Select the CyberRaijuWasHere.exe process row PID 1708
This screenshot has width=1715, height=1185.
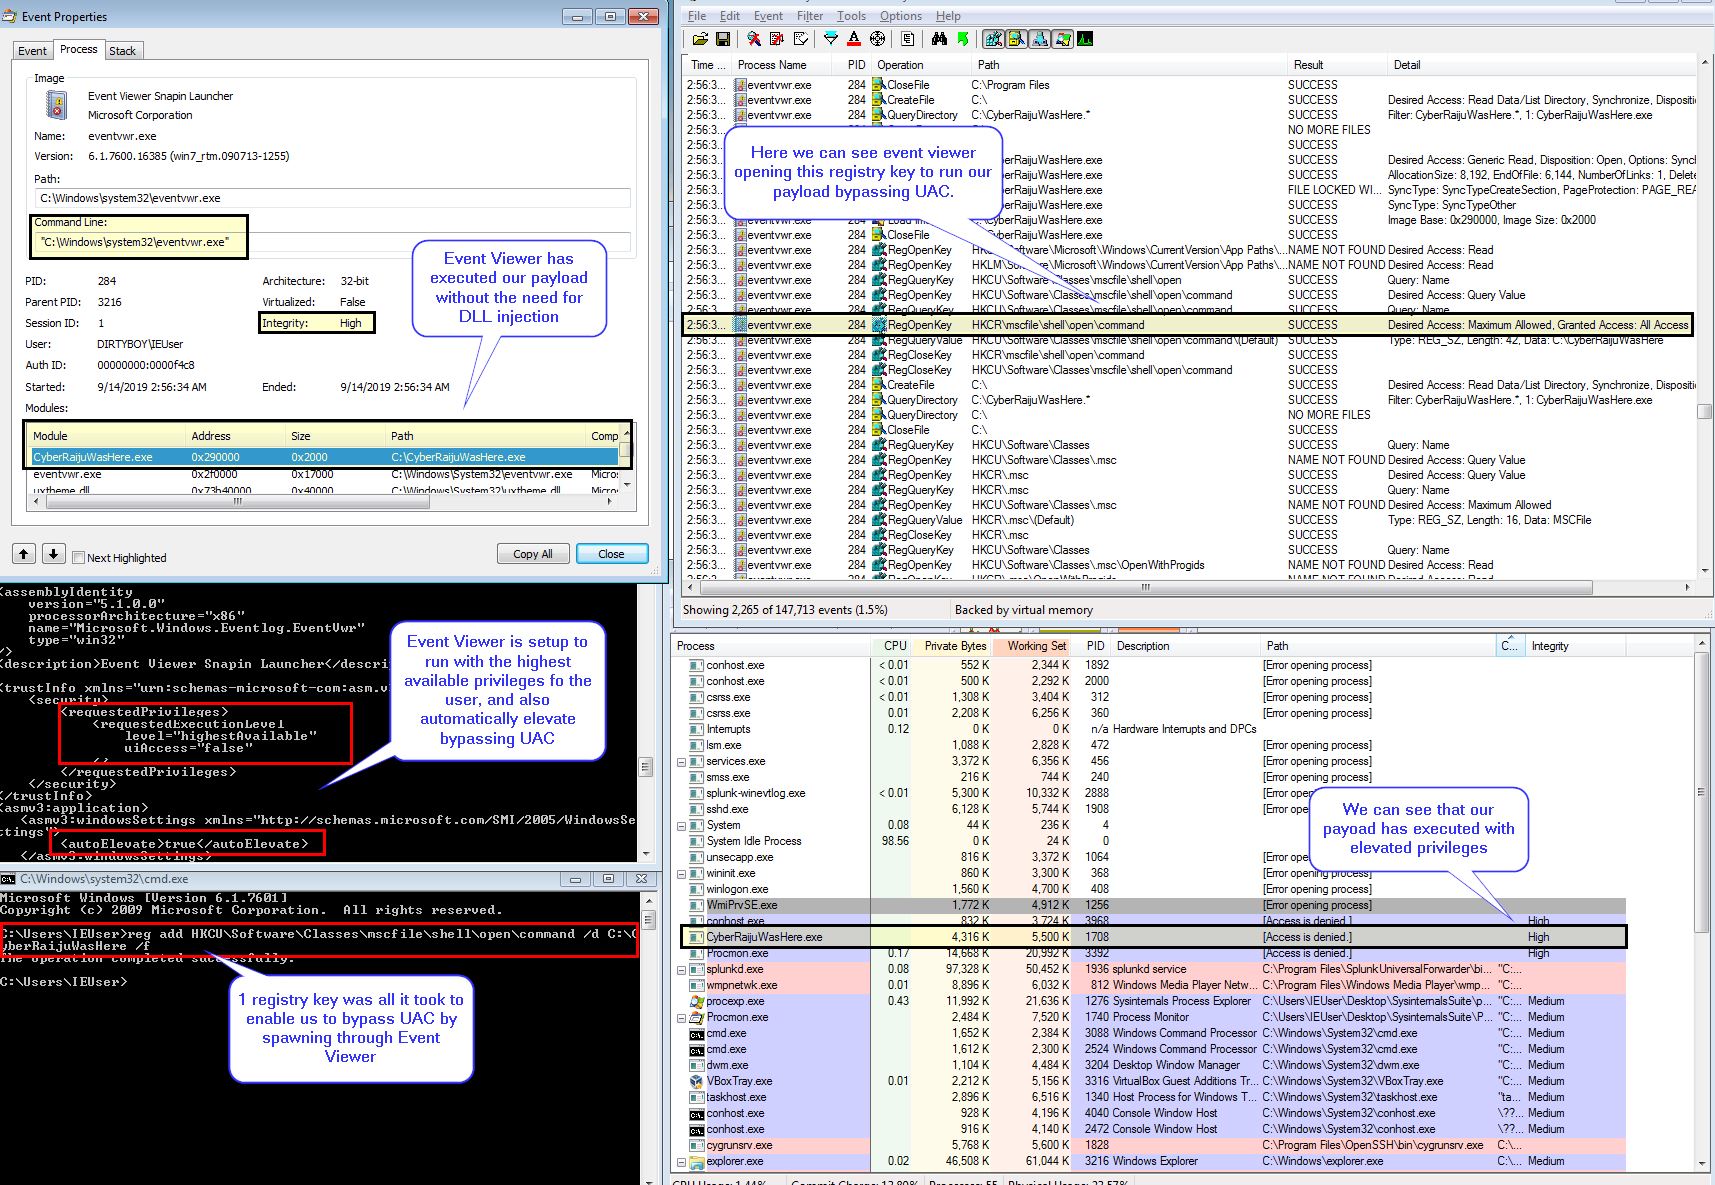(1153, 937)
